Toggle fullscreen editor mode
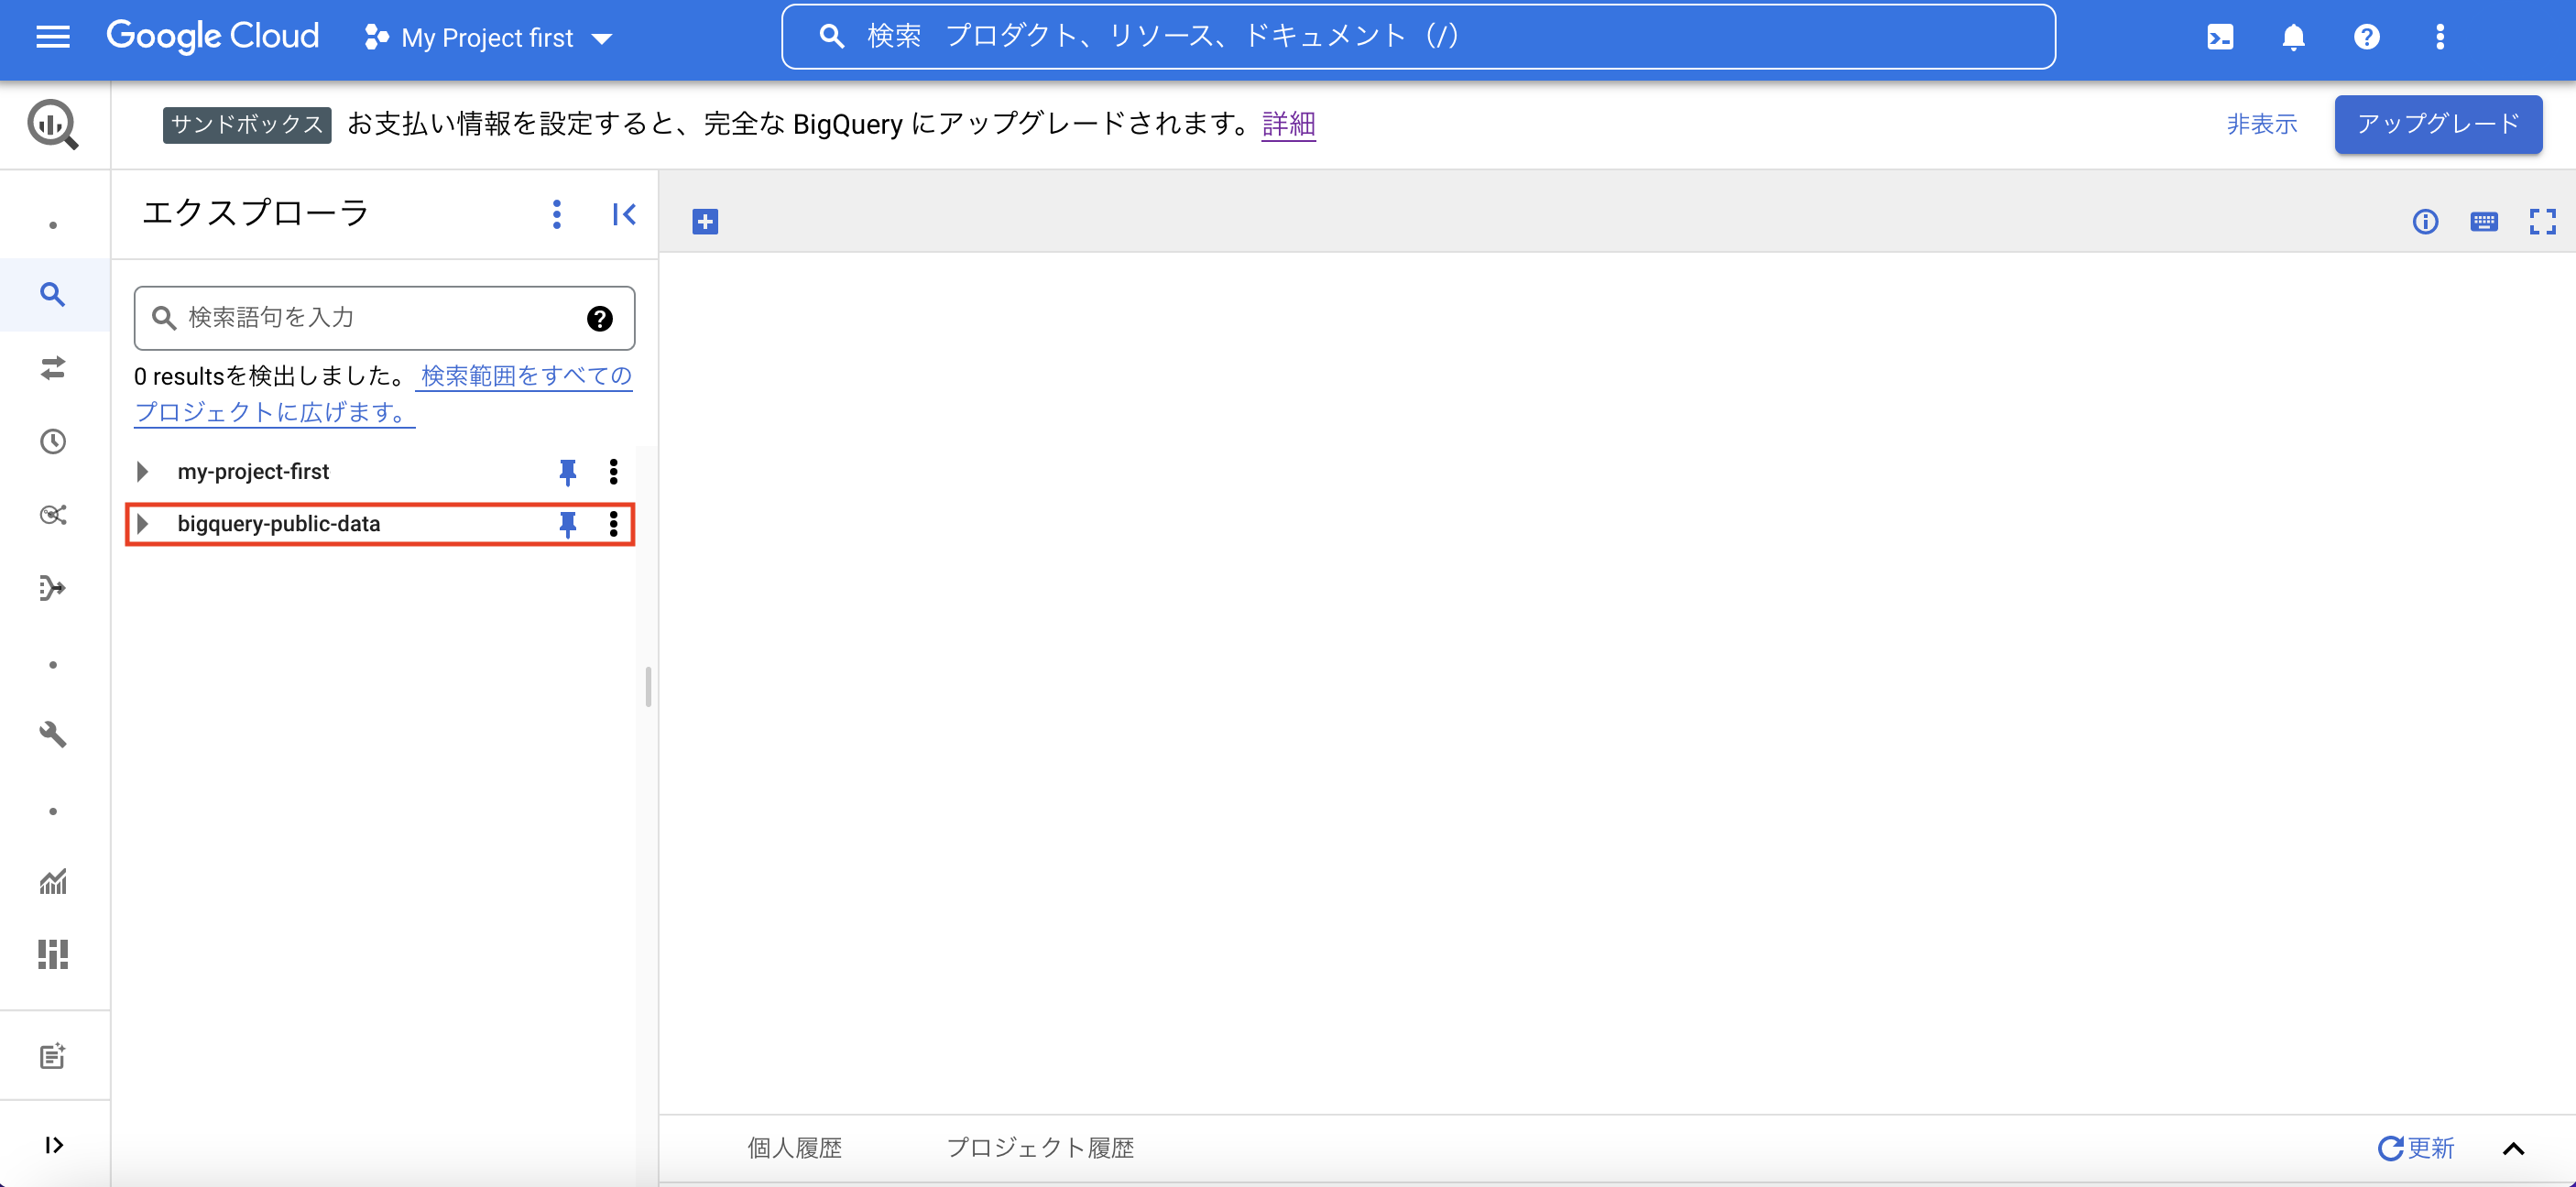 point(2542,221)
